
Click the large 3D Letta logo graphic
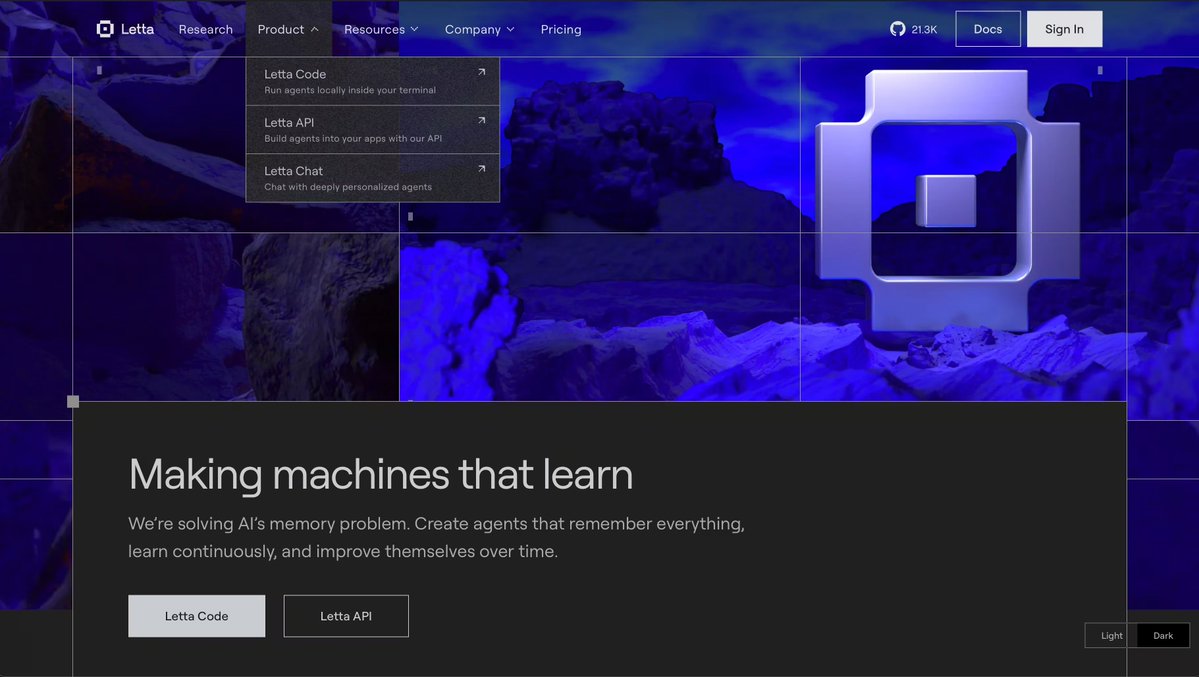tap(947, 200)
